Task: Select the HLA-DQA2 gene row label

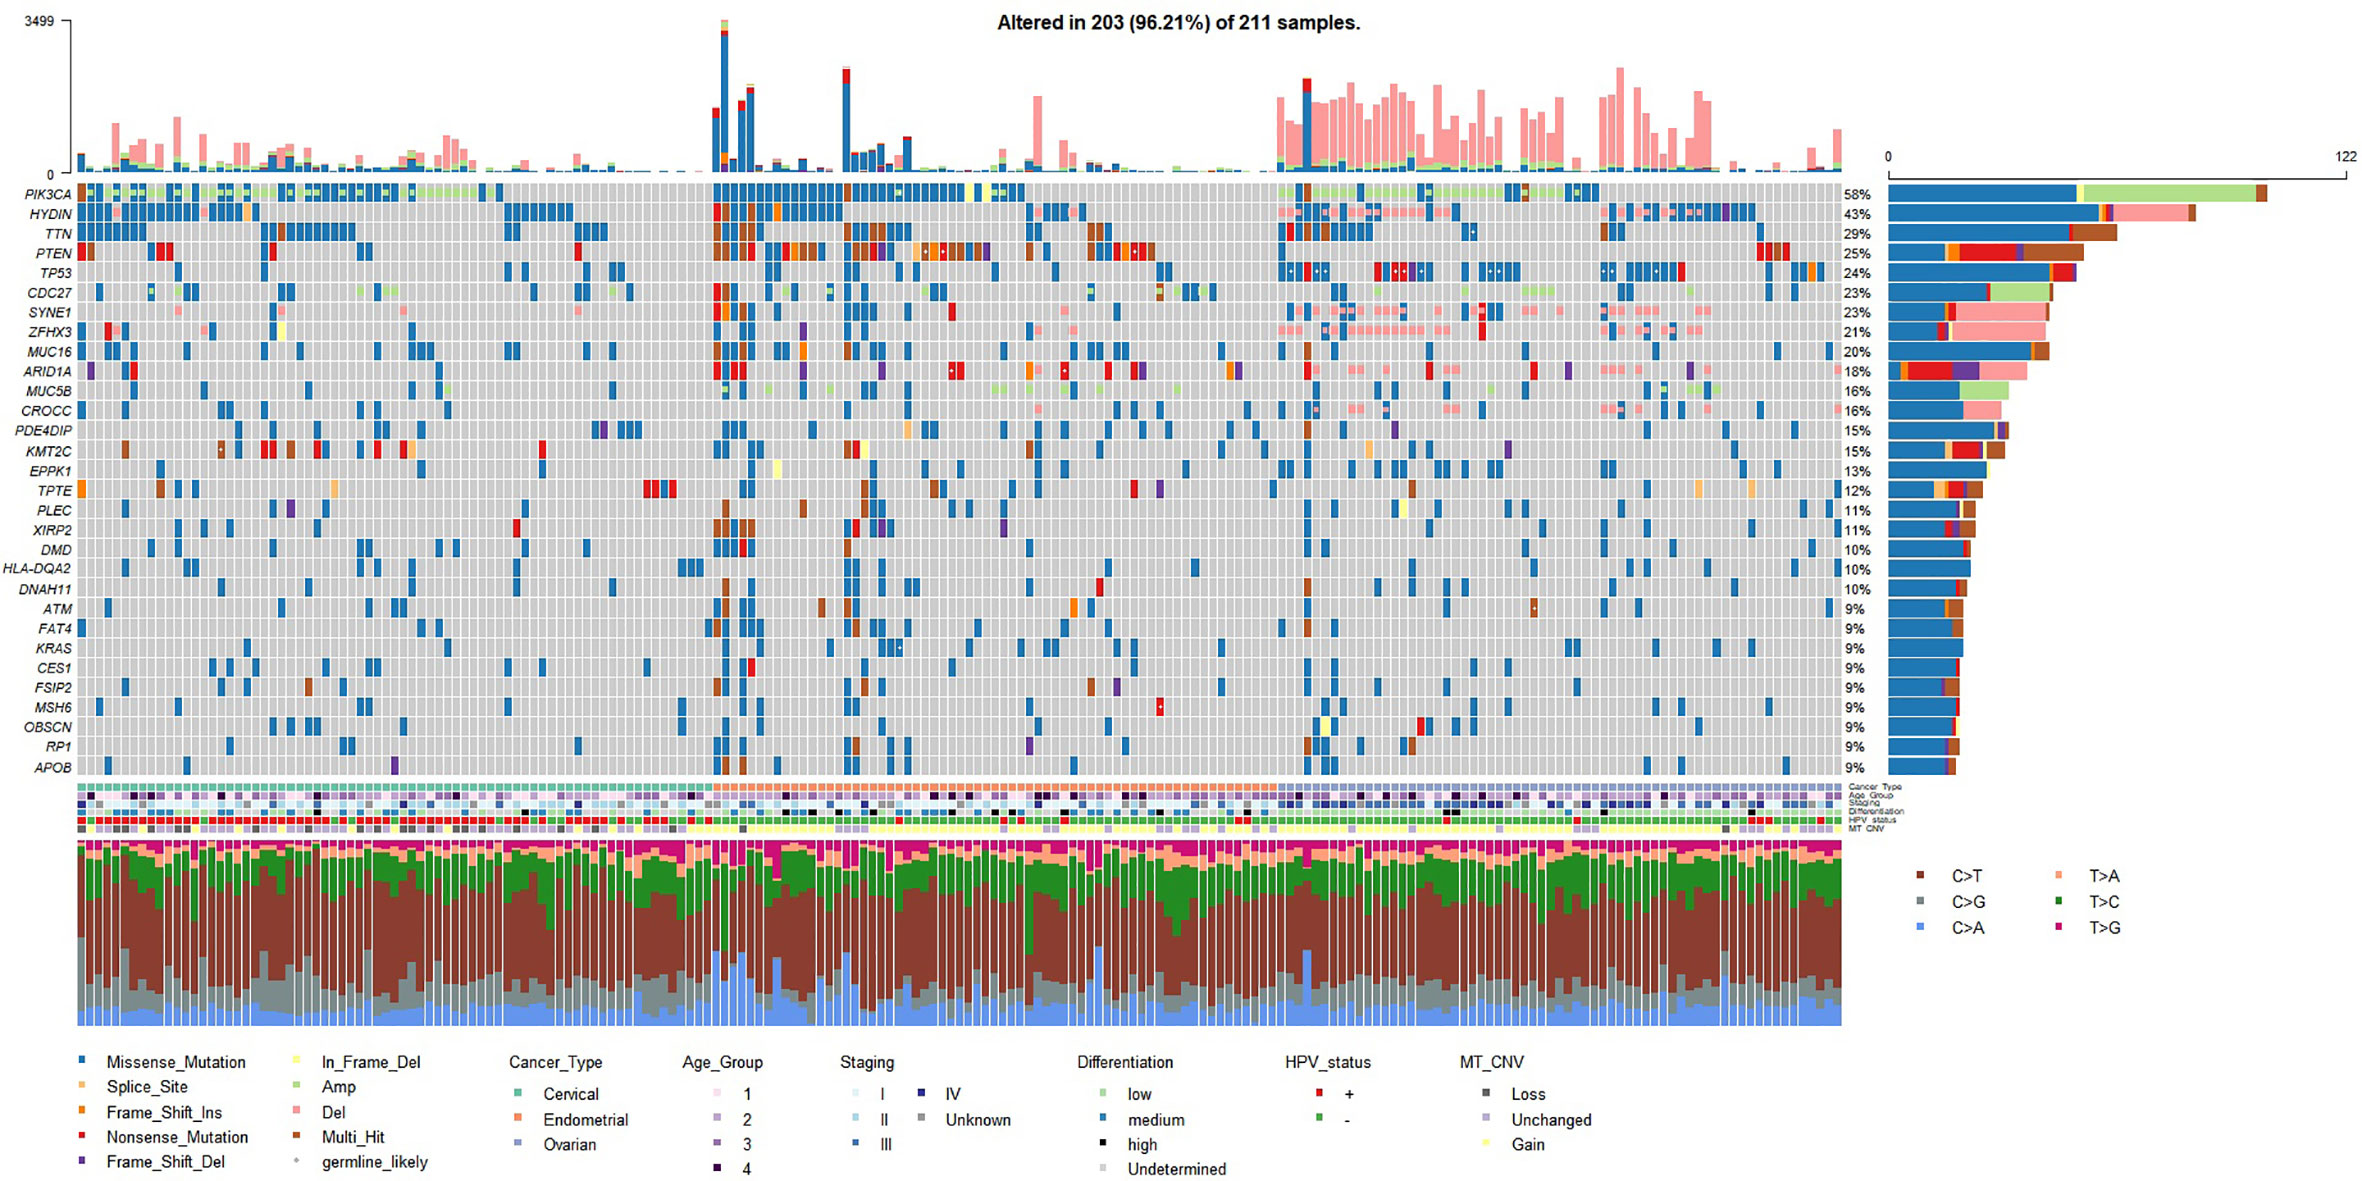Action: tap(37, 569)
